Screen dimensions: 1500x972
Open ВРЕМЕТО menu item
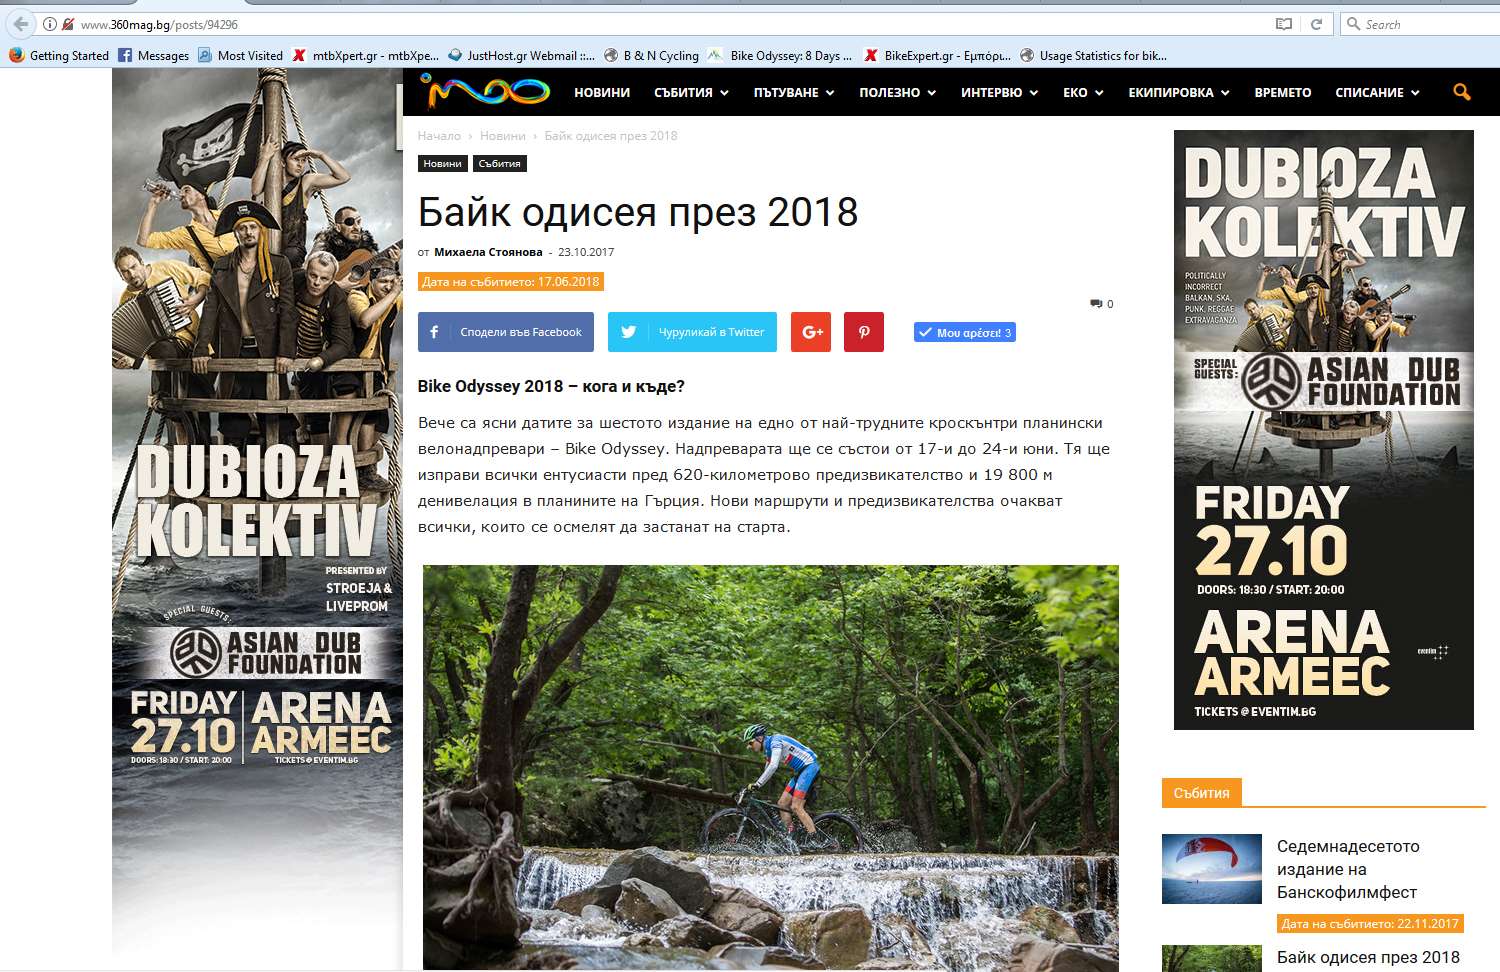click(1283, 92)
